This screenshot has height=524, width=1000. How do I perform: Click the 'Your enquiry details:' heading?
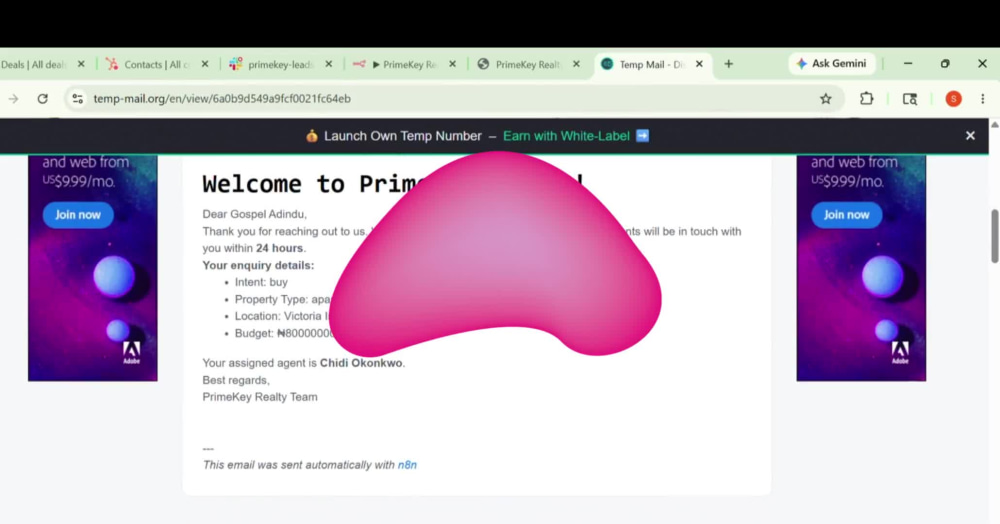click(x=258, y=265)
